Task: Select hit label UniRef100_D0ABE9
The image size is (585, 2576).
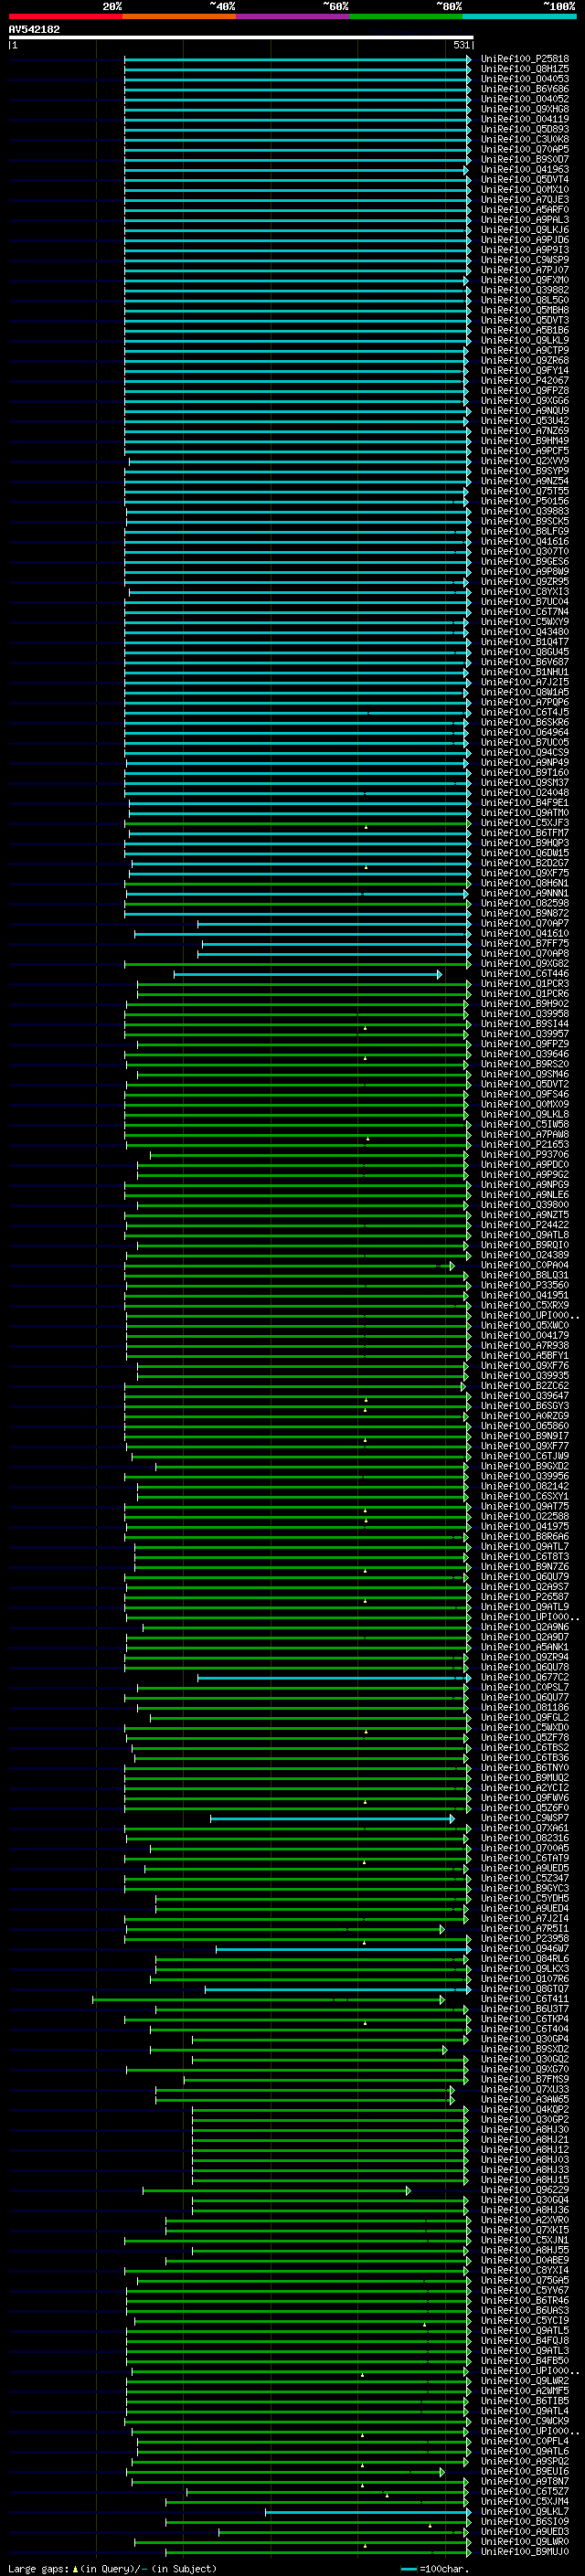Action: pos(525,2261)
